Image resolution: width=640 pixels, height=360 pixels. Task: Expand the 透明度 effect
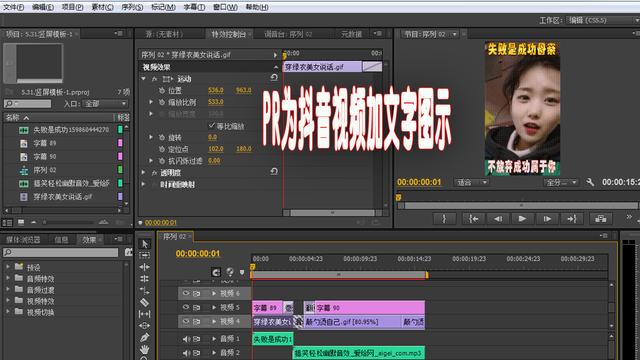point(143,173)
